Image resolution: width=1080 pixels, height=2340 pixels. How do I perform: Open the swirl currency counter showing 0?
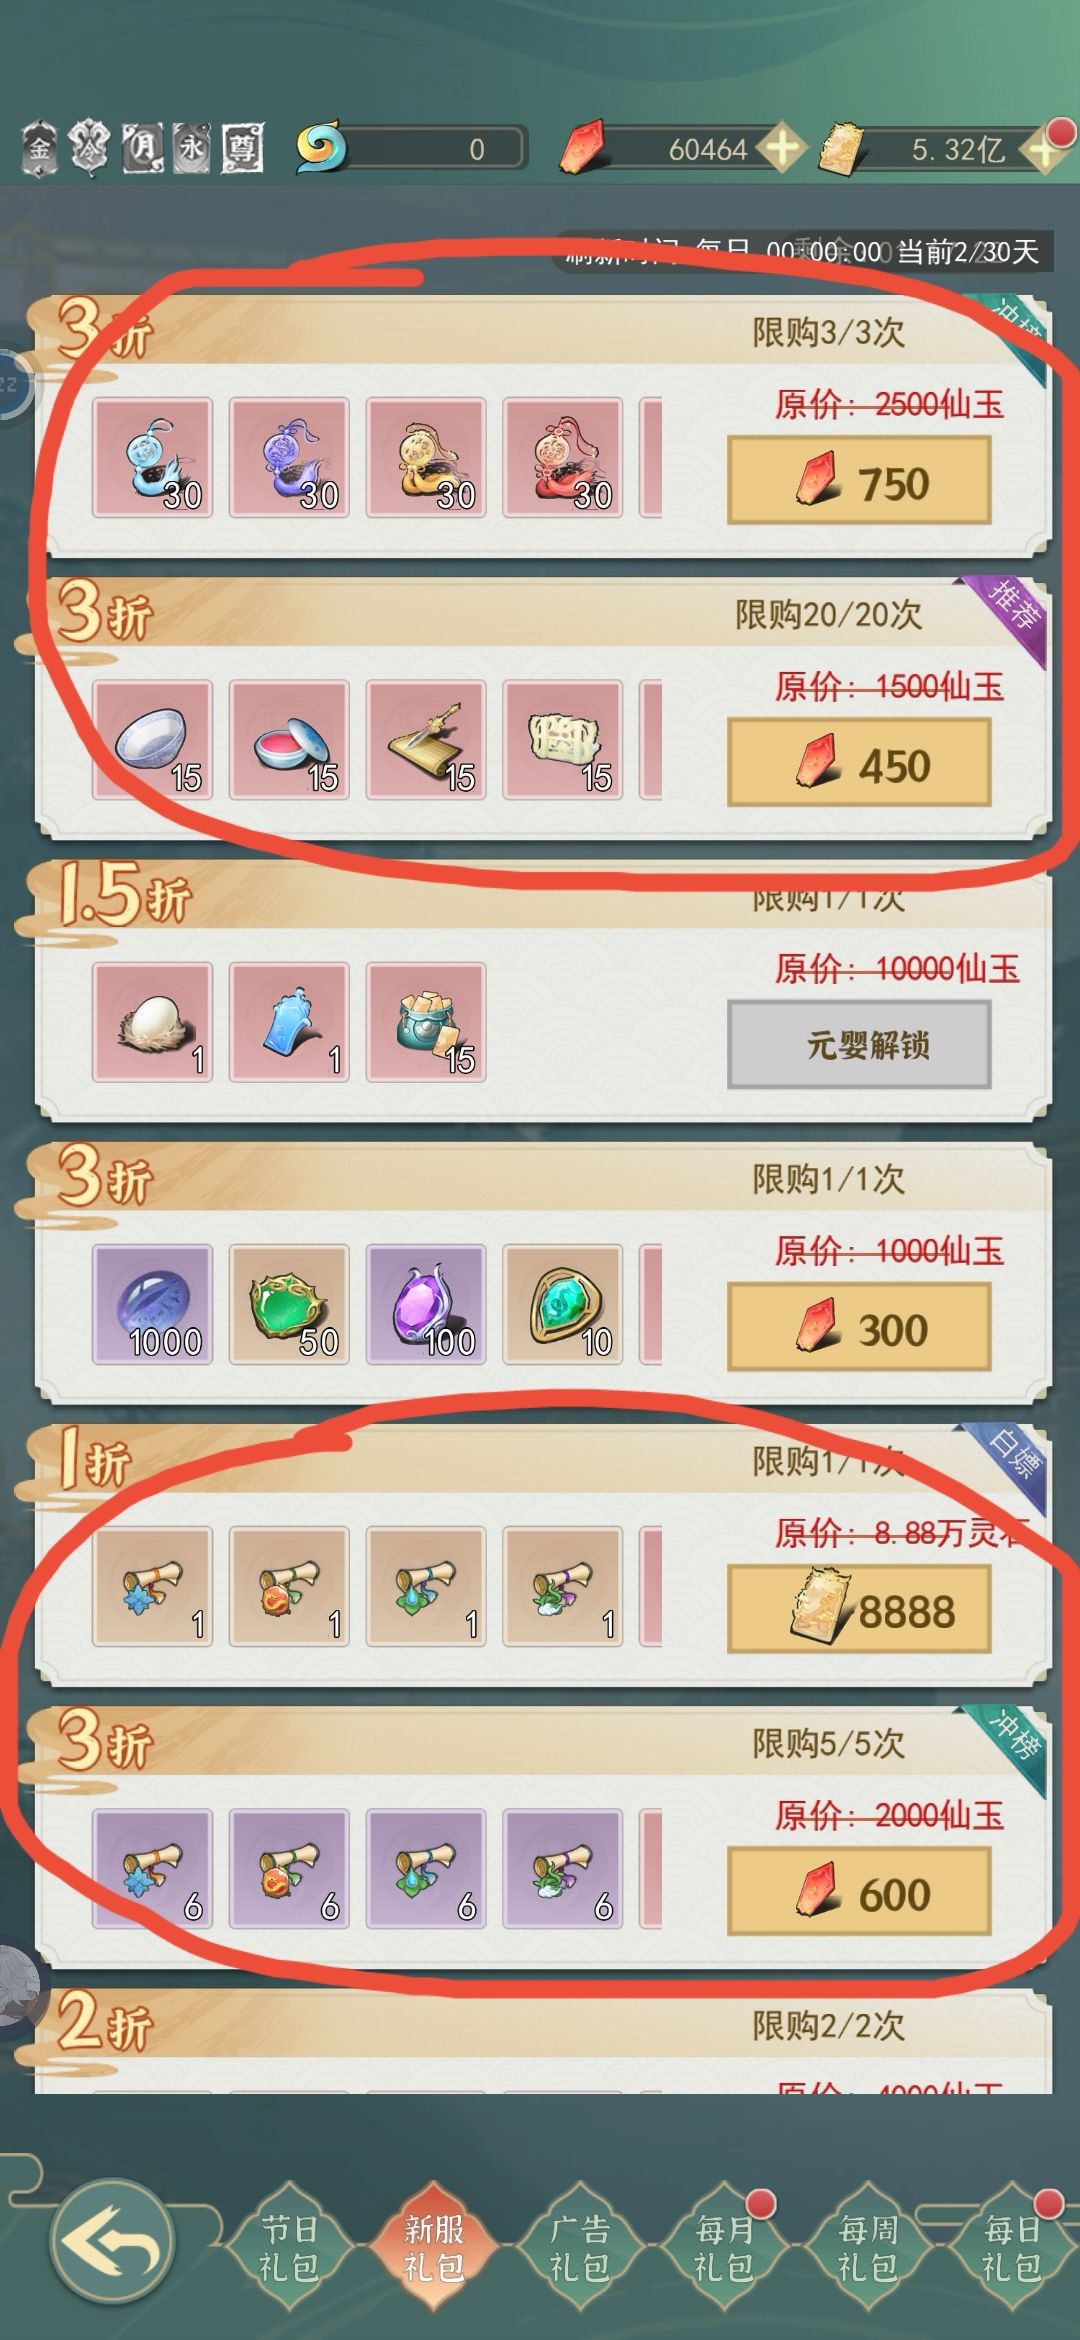[411, 149]
